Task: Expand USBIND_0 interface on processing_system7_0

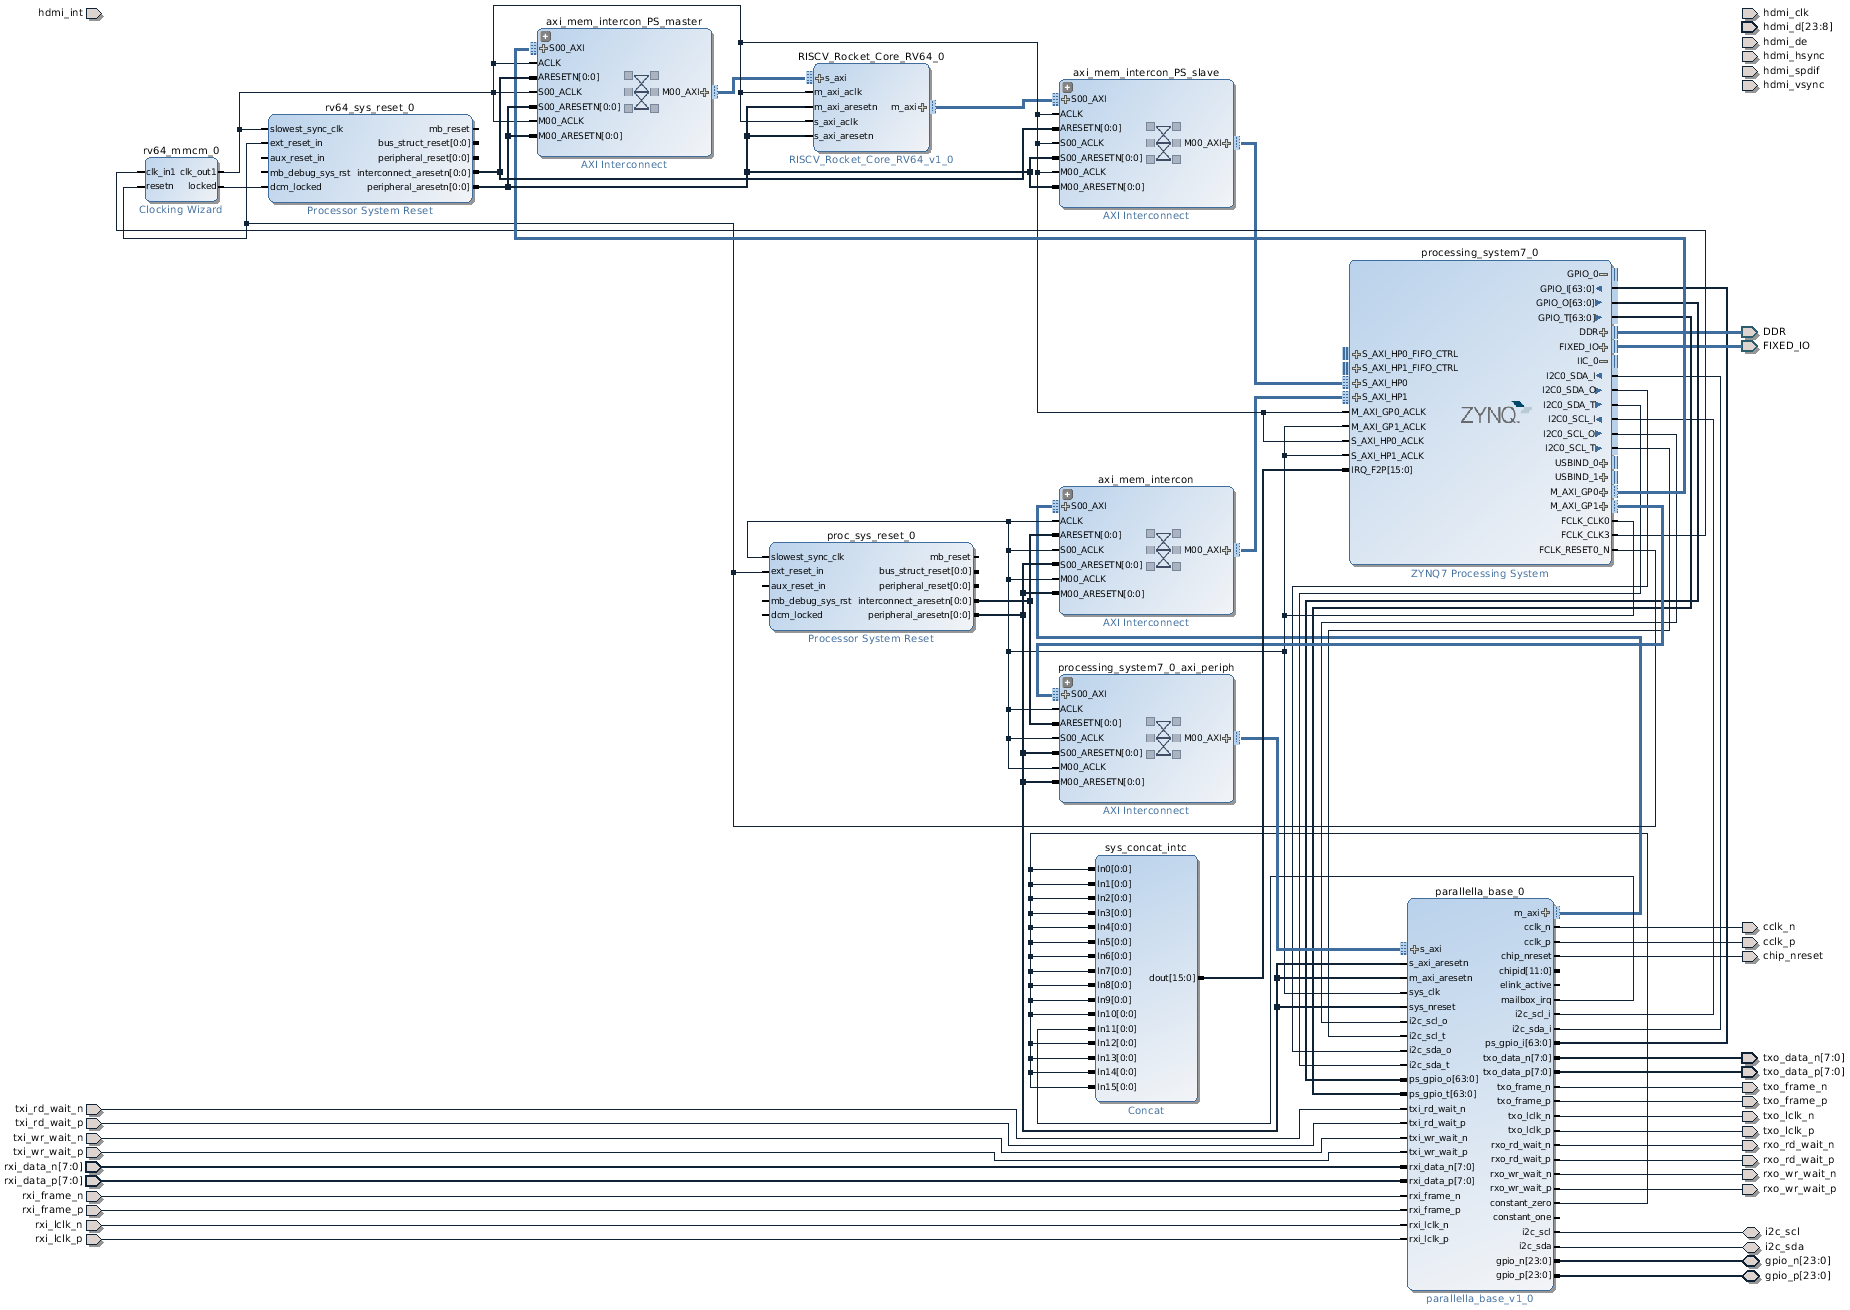Action: (x=1604, y=463)
